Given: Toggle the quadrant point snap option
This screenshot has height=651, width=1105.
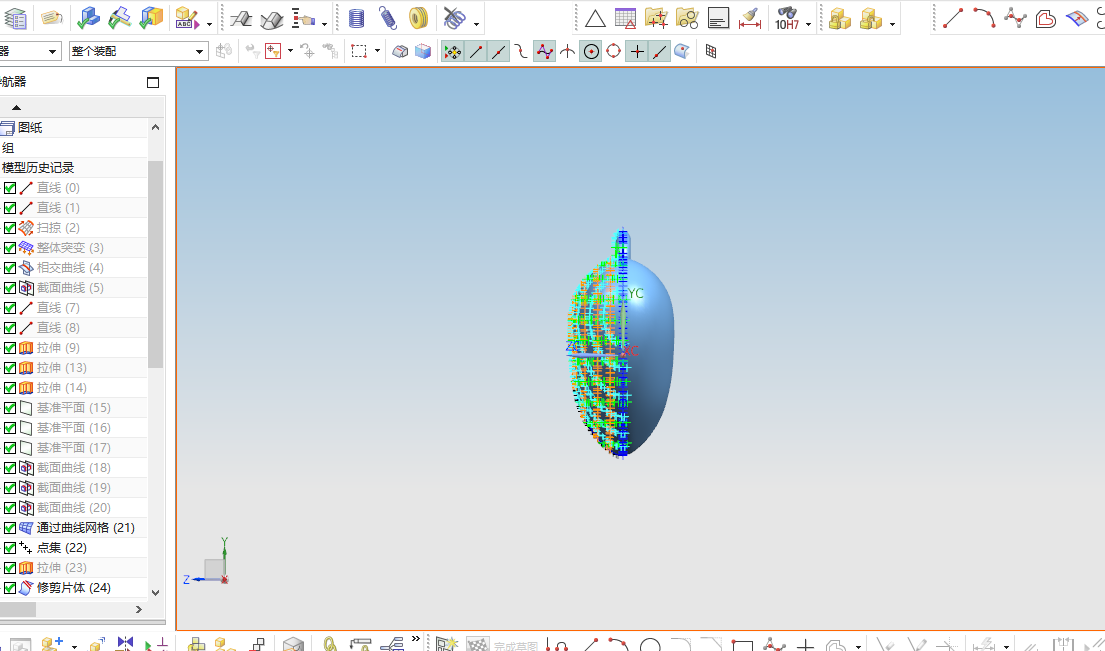Looking at the screenshot, I should click(614, 51).
